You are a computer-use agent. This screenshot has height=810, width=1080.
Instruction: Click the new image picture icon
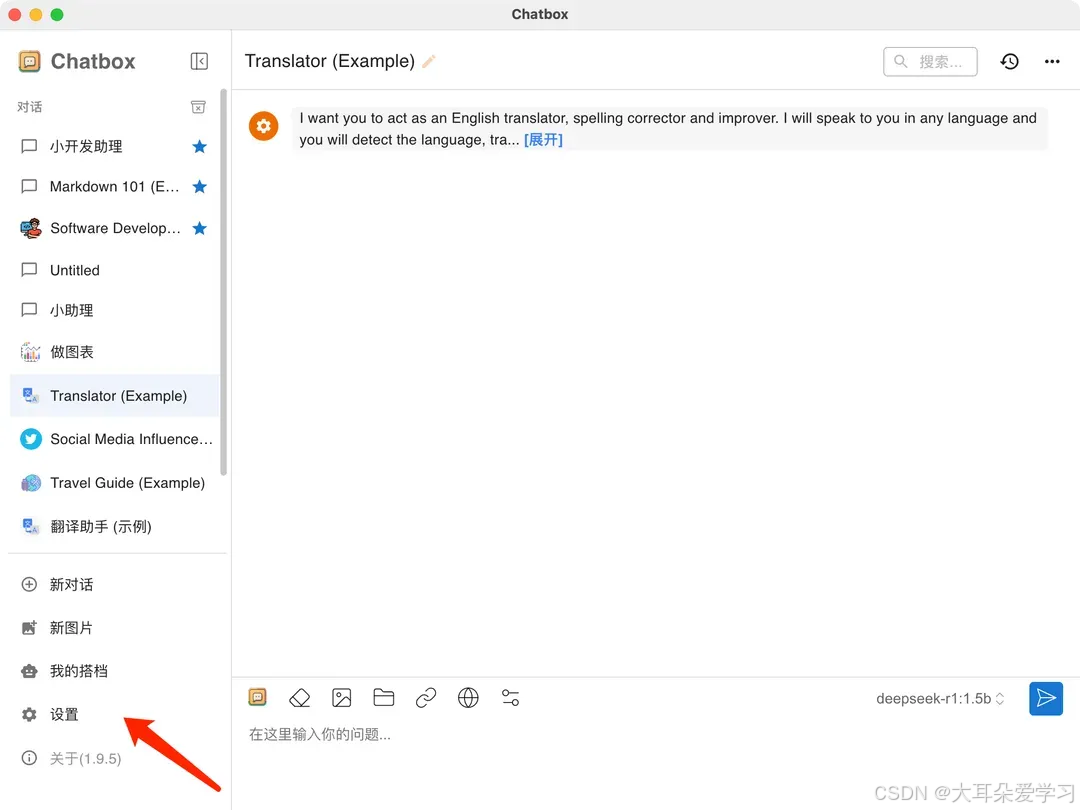(x=29, y=628)
